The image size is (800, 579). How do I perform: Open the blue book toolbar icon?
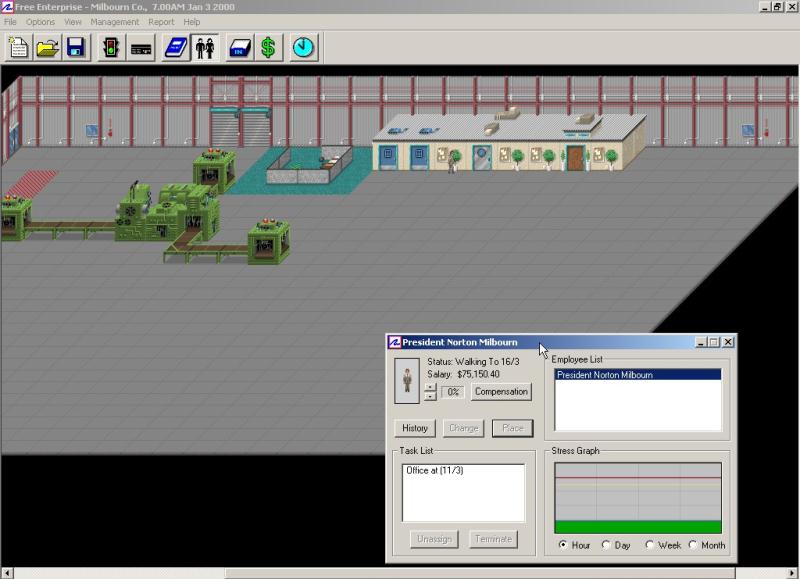pos(176,47)
